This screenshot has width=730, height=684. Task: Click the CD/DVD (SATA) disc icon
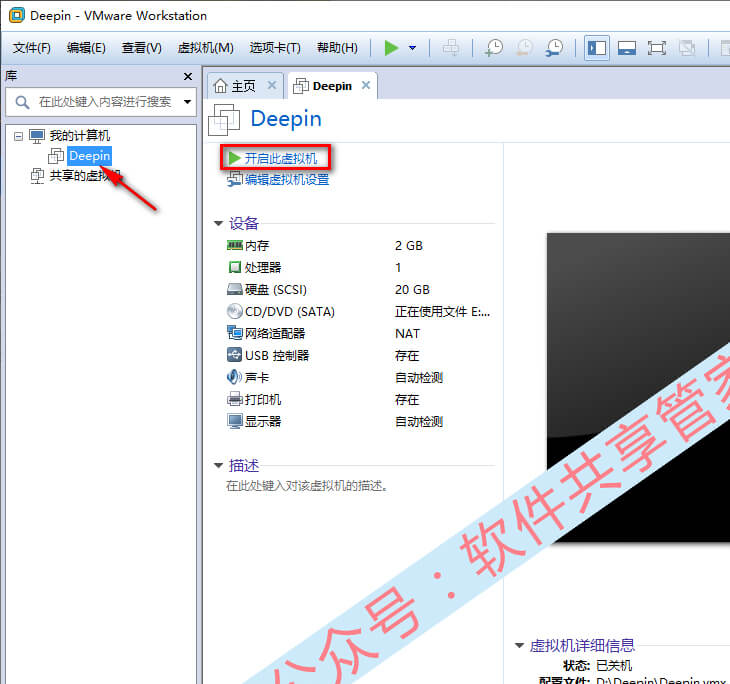(x=235, y=312)
